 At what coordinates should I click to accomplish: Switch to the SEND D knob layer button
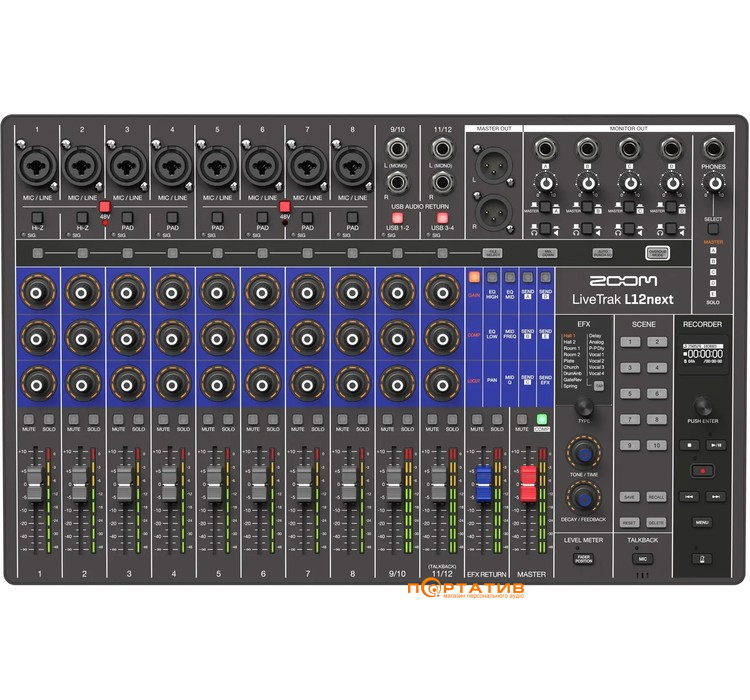[545, 277]
